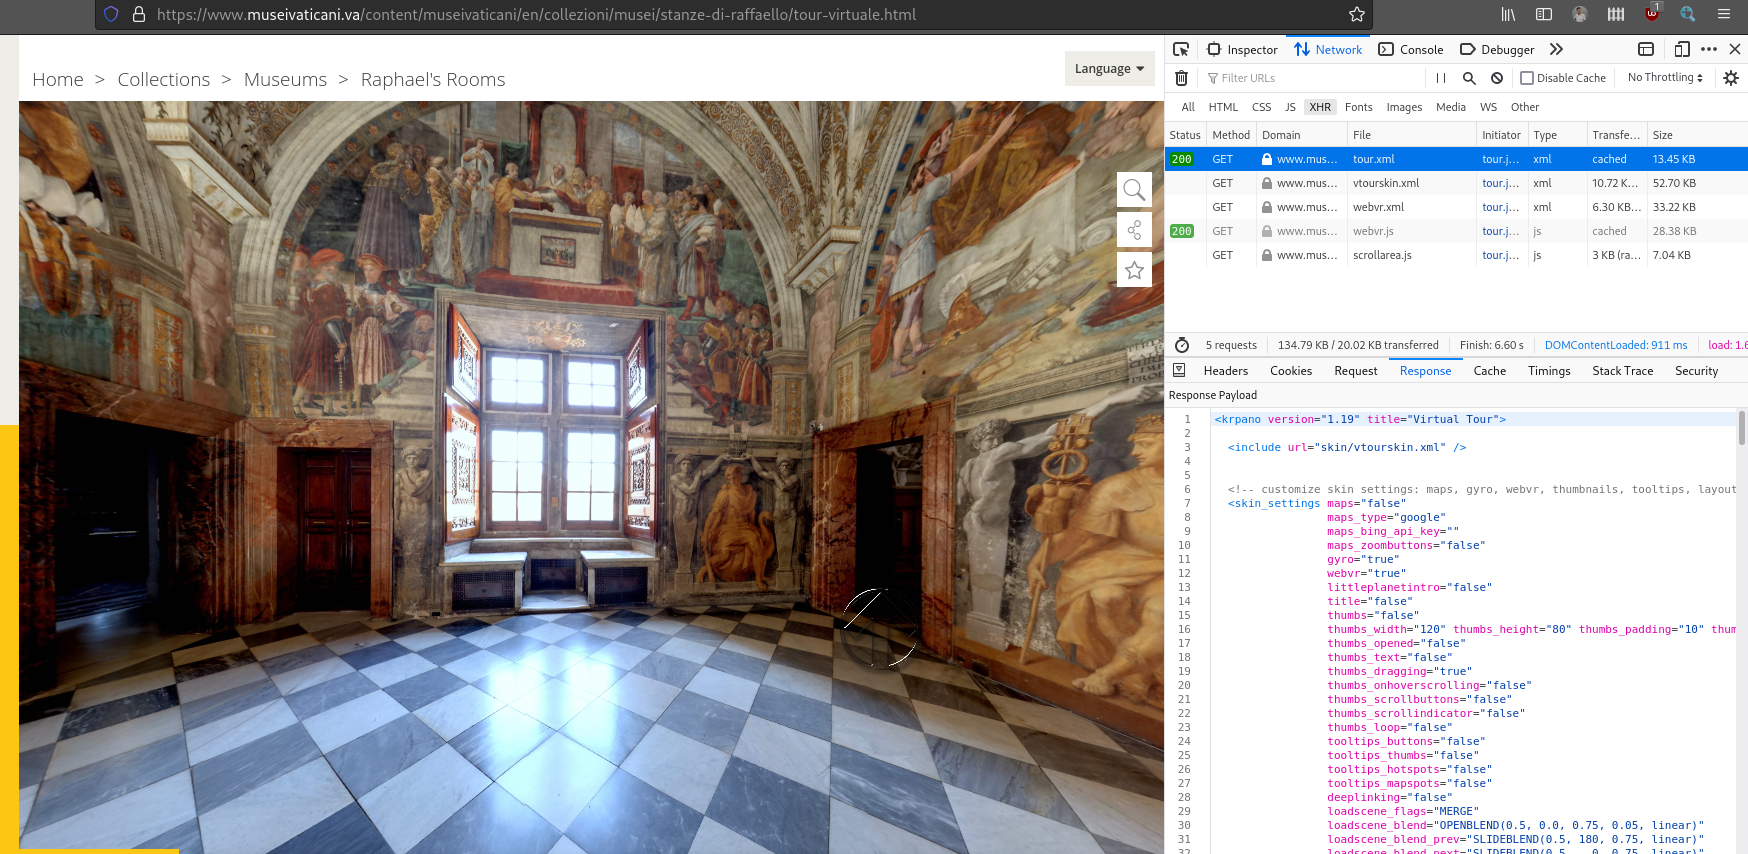The image size is (1748, 854).
Task: Open network settings gear
Action: click(1731, 78)
